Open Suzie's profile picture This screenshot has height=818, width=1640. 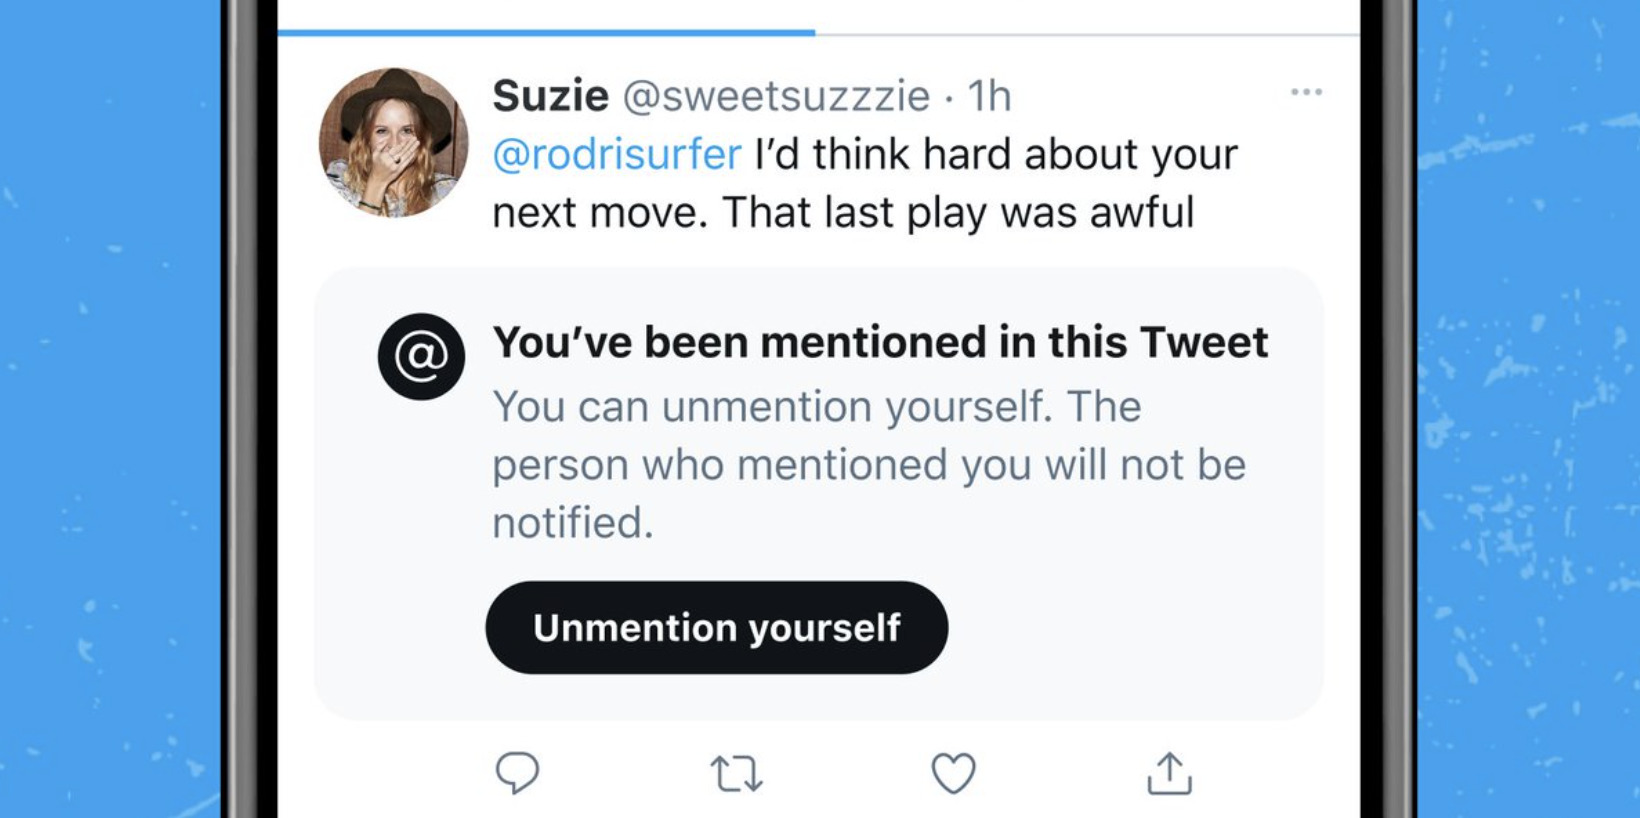pyautogui.click(x=393, y=142)
